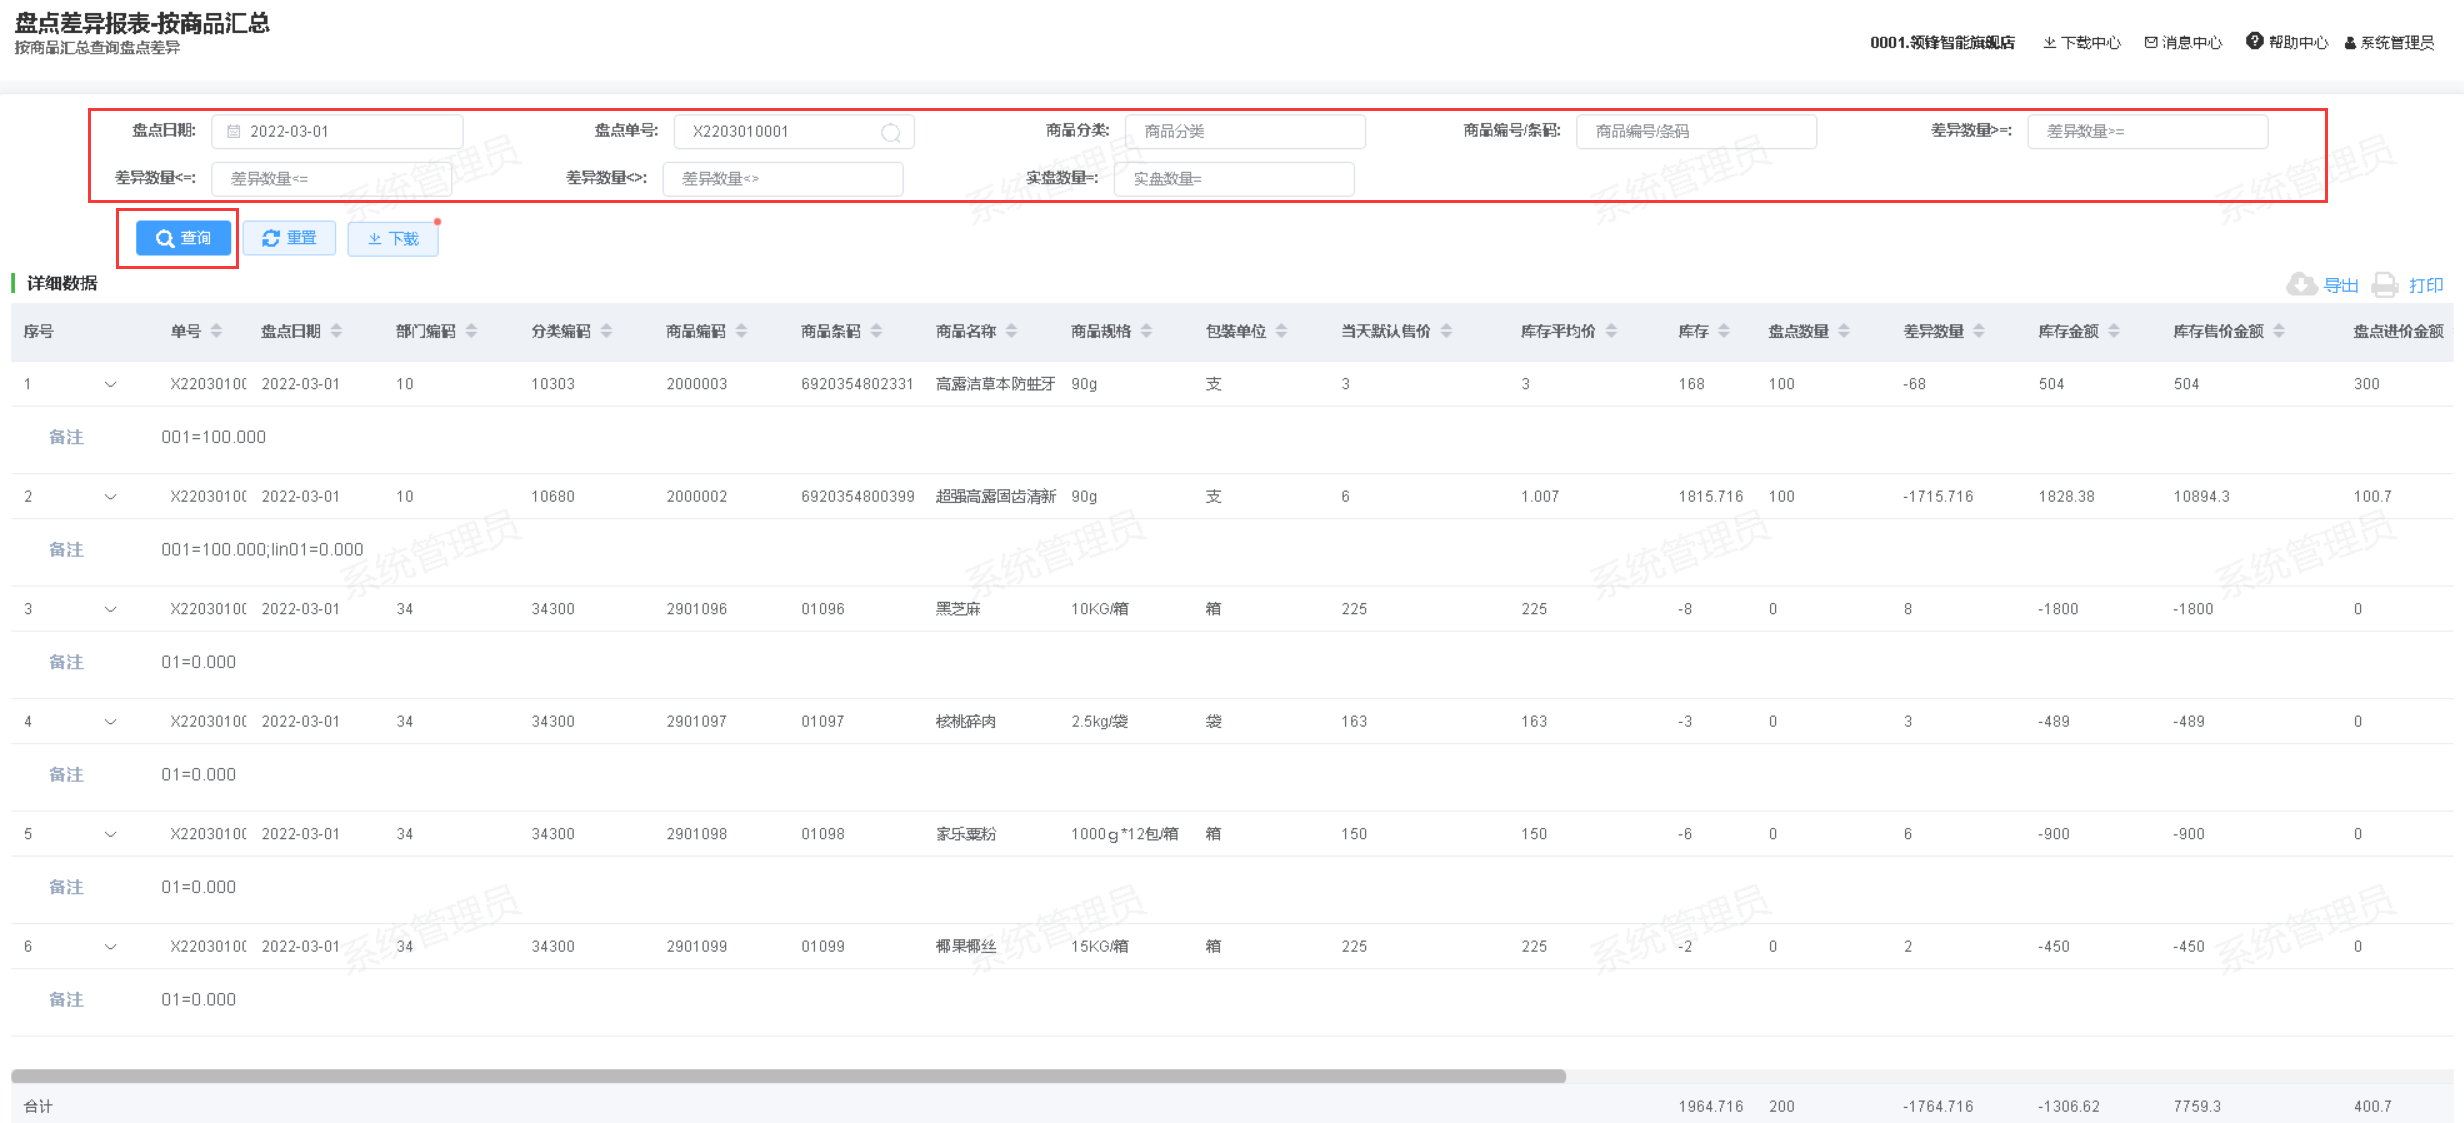Click the 查询 search button
Image resolution: width=2464 pixels, height=1123 pixels.
[183, 238]
